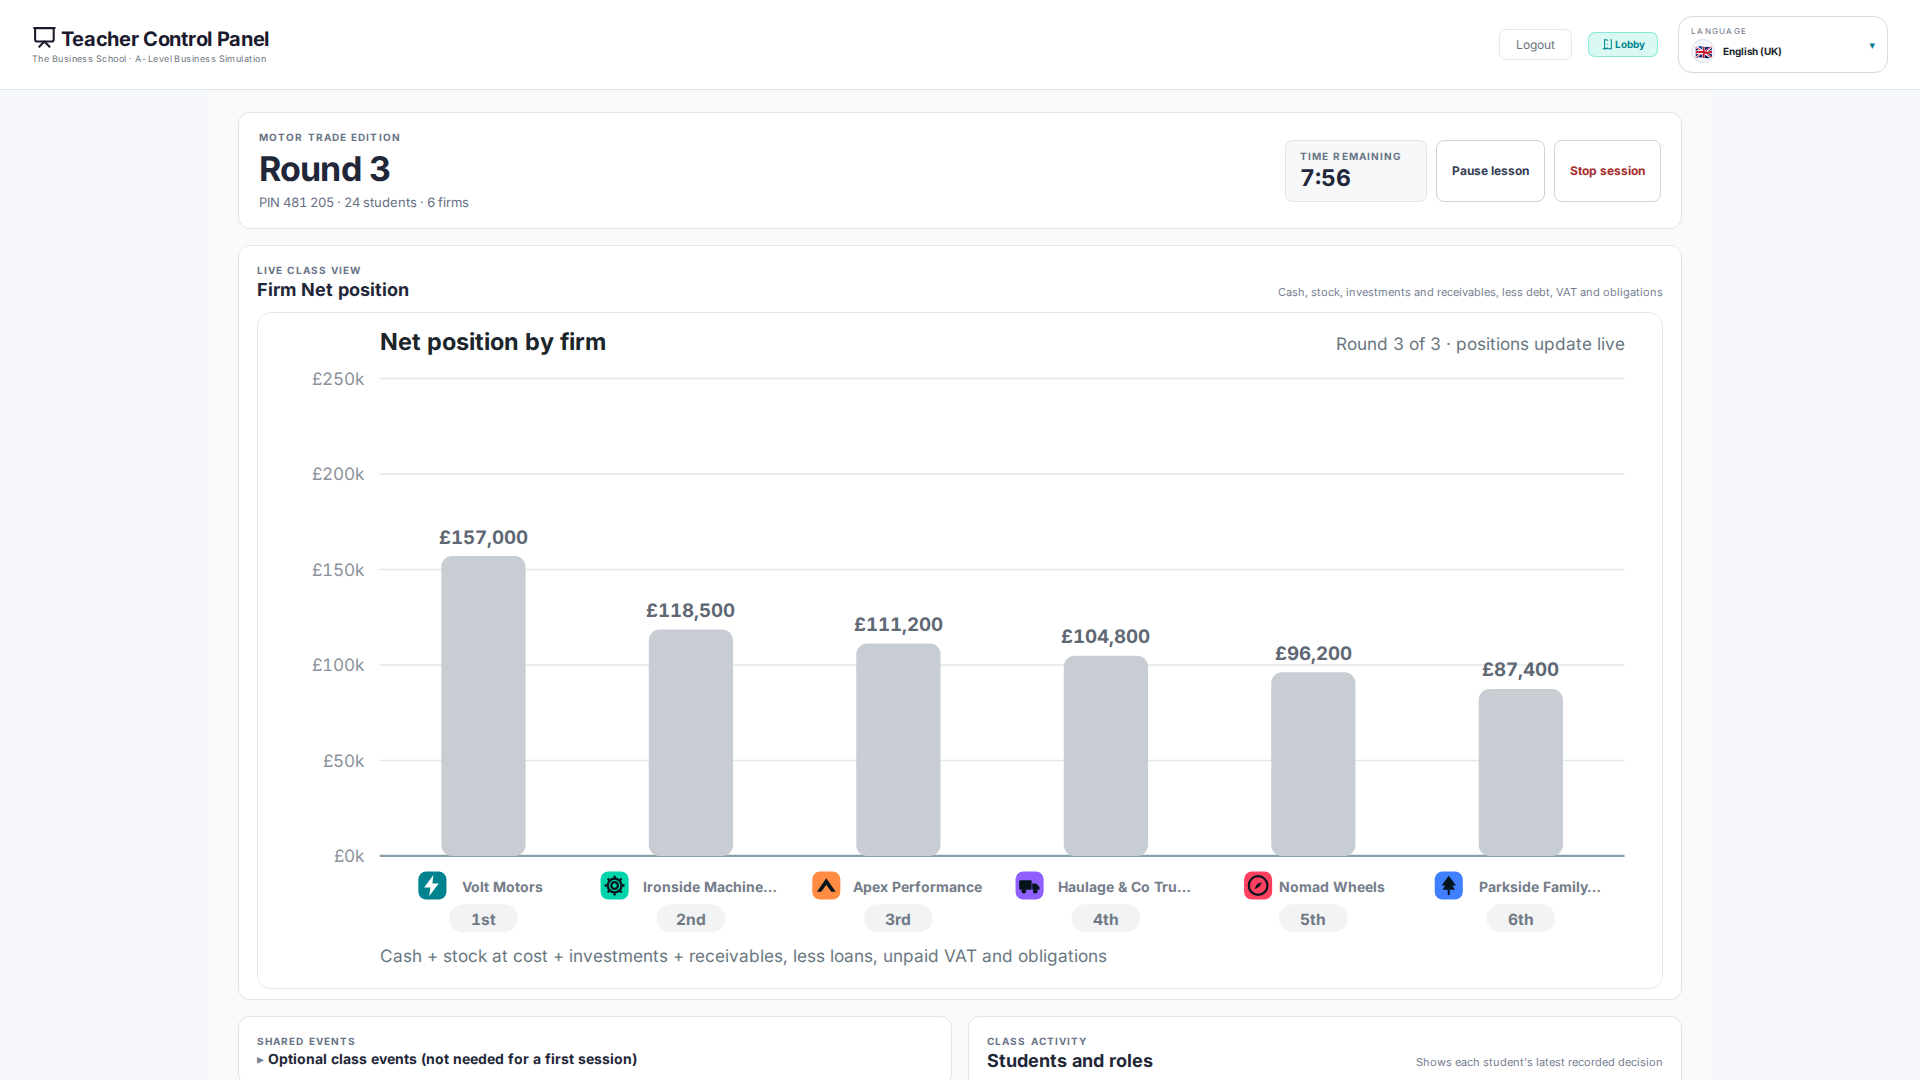Click the Teacher Control Panel presentation icon
The width and height of the screenshot is (1920, 1080).
pyautogui.click(x=44, y=37)
